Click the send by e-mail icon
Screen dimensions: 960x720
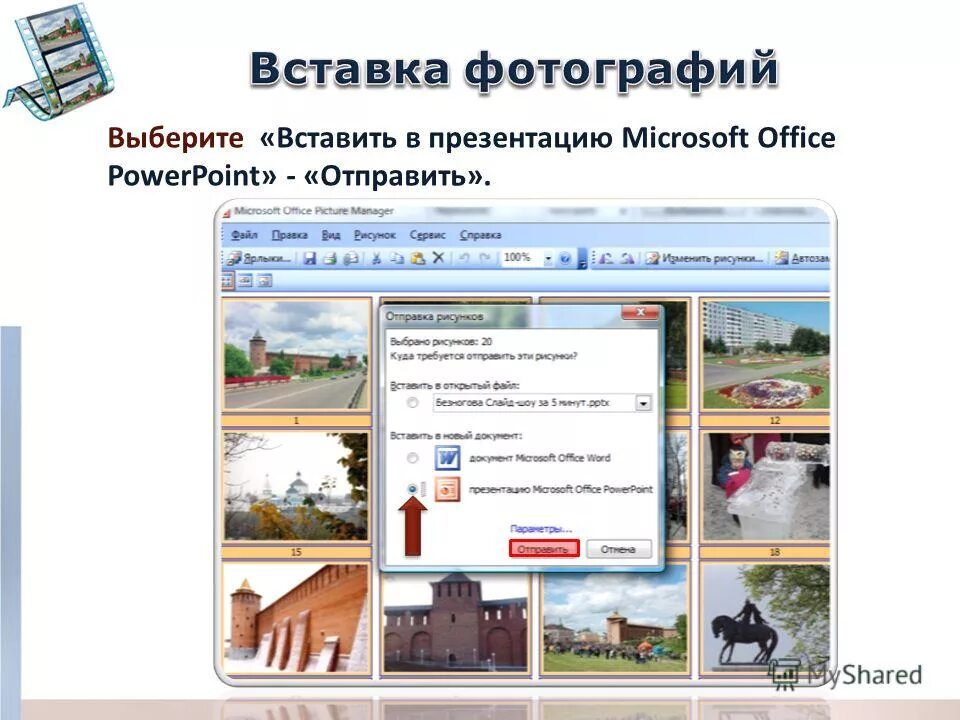point(351,258)
